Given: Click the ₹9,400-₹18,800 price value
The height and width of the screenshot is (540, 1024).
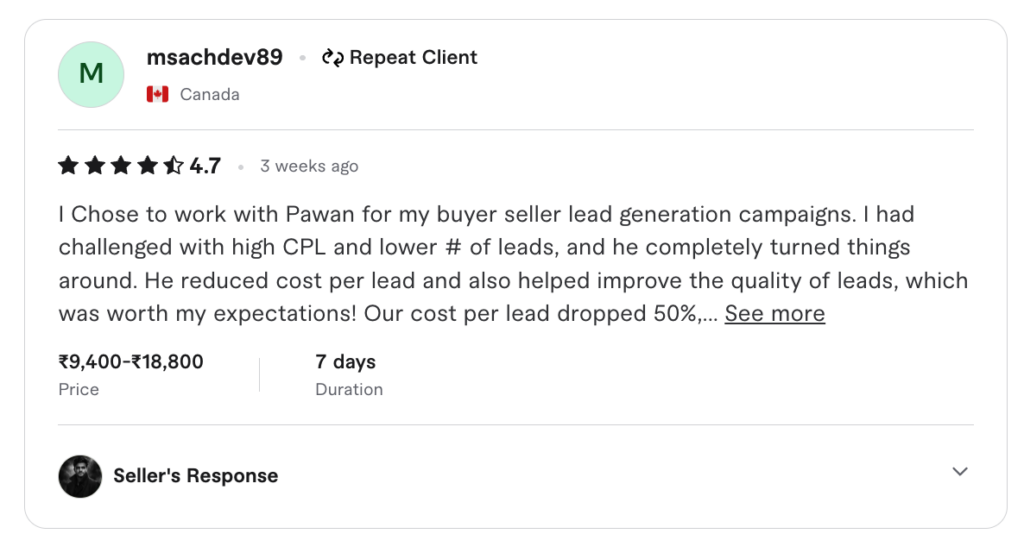Looking at the screenshot, I should [x=131, y=362].
